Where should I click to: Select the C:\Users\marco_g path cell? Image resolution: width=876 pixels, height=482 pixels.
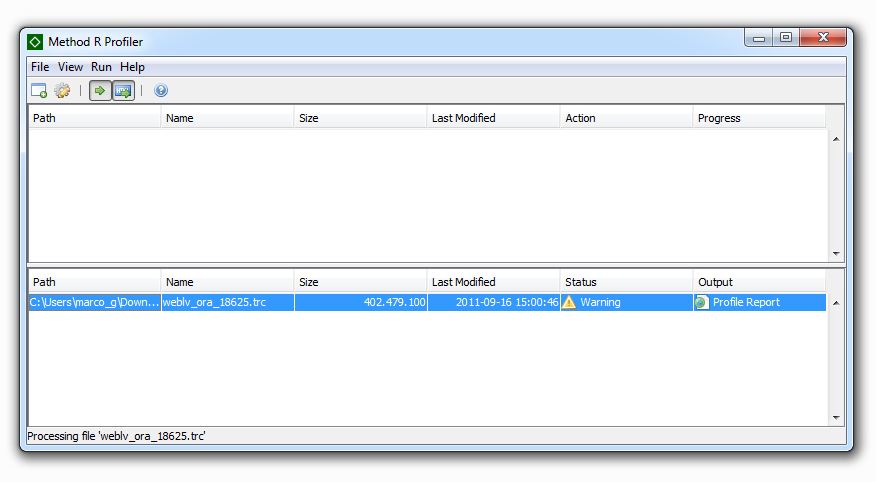point(94,302)
